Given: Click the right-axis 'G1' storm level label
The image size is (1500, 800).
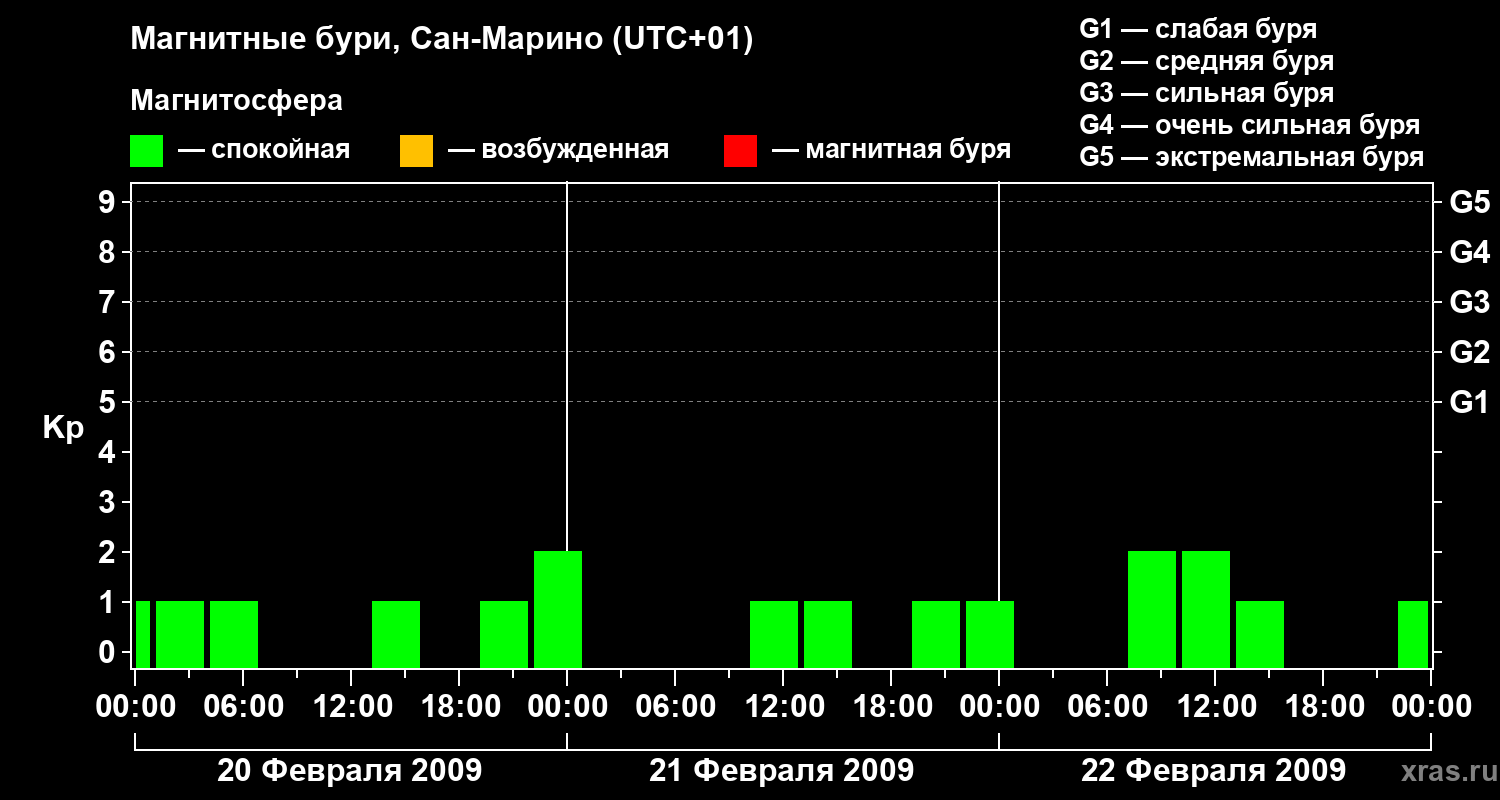Looking at the screenshot, I should point(1469,402).
